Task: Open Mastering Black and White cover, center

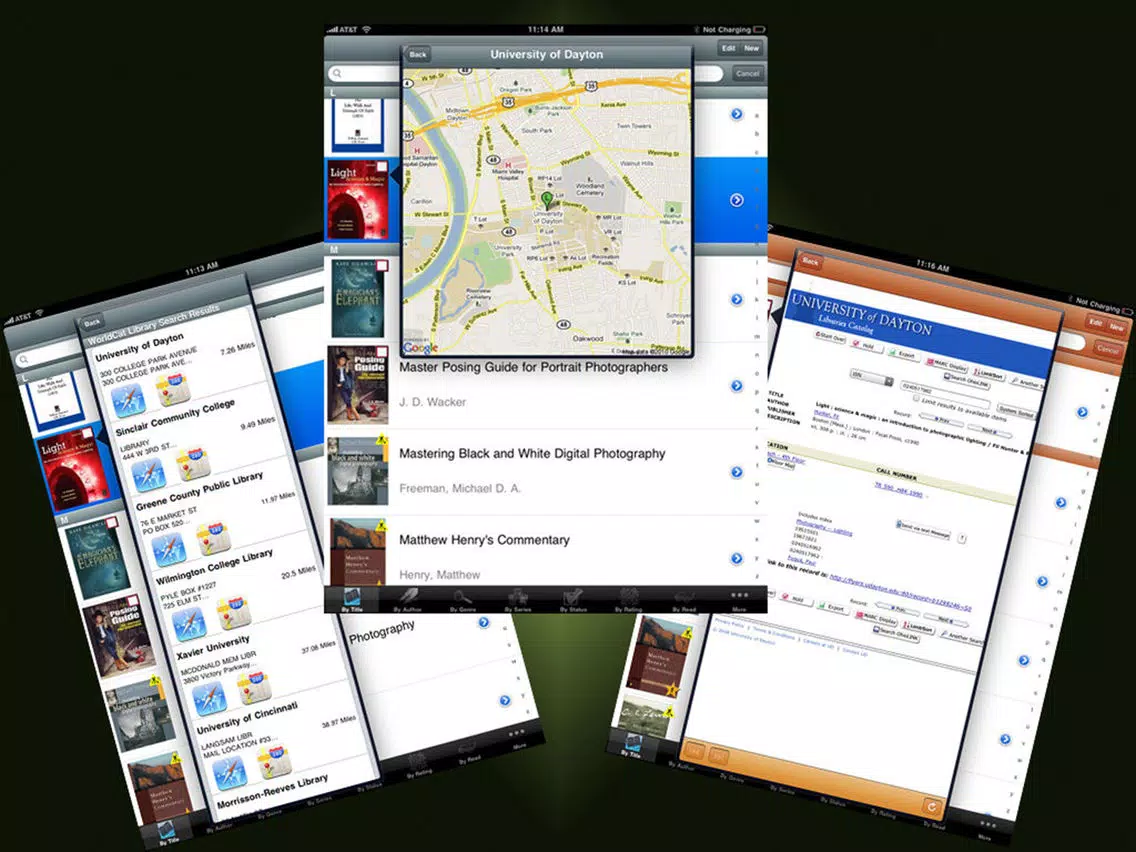Action: (x=358, y=471)
